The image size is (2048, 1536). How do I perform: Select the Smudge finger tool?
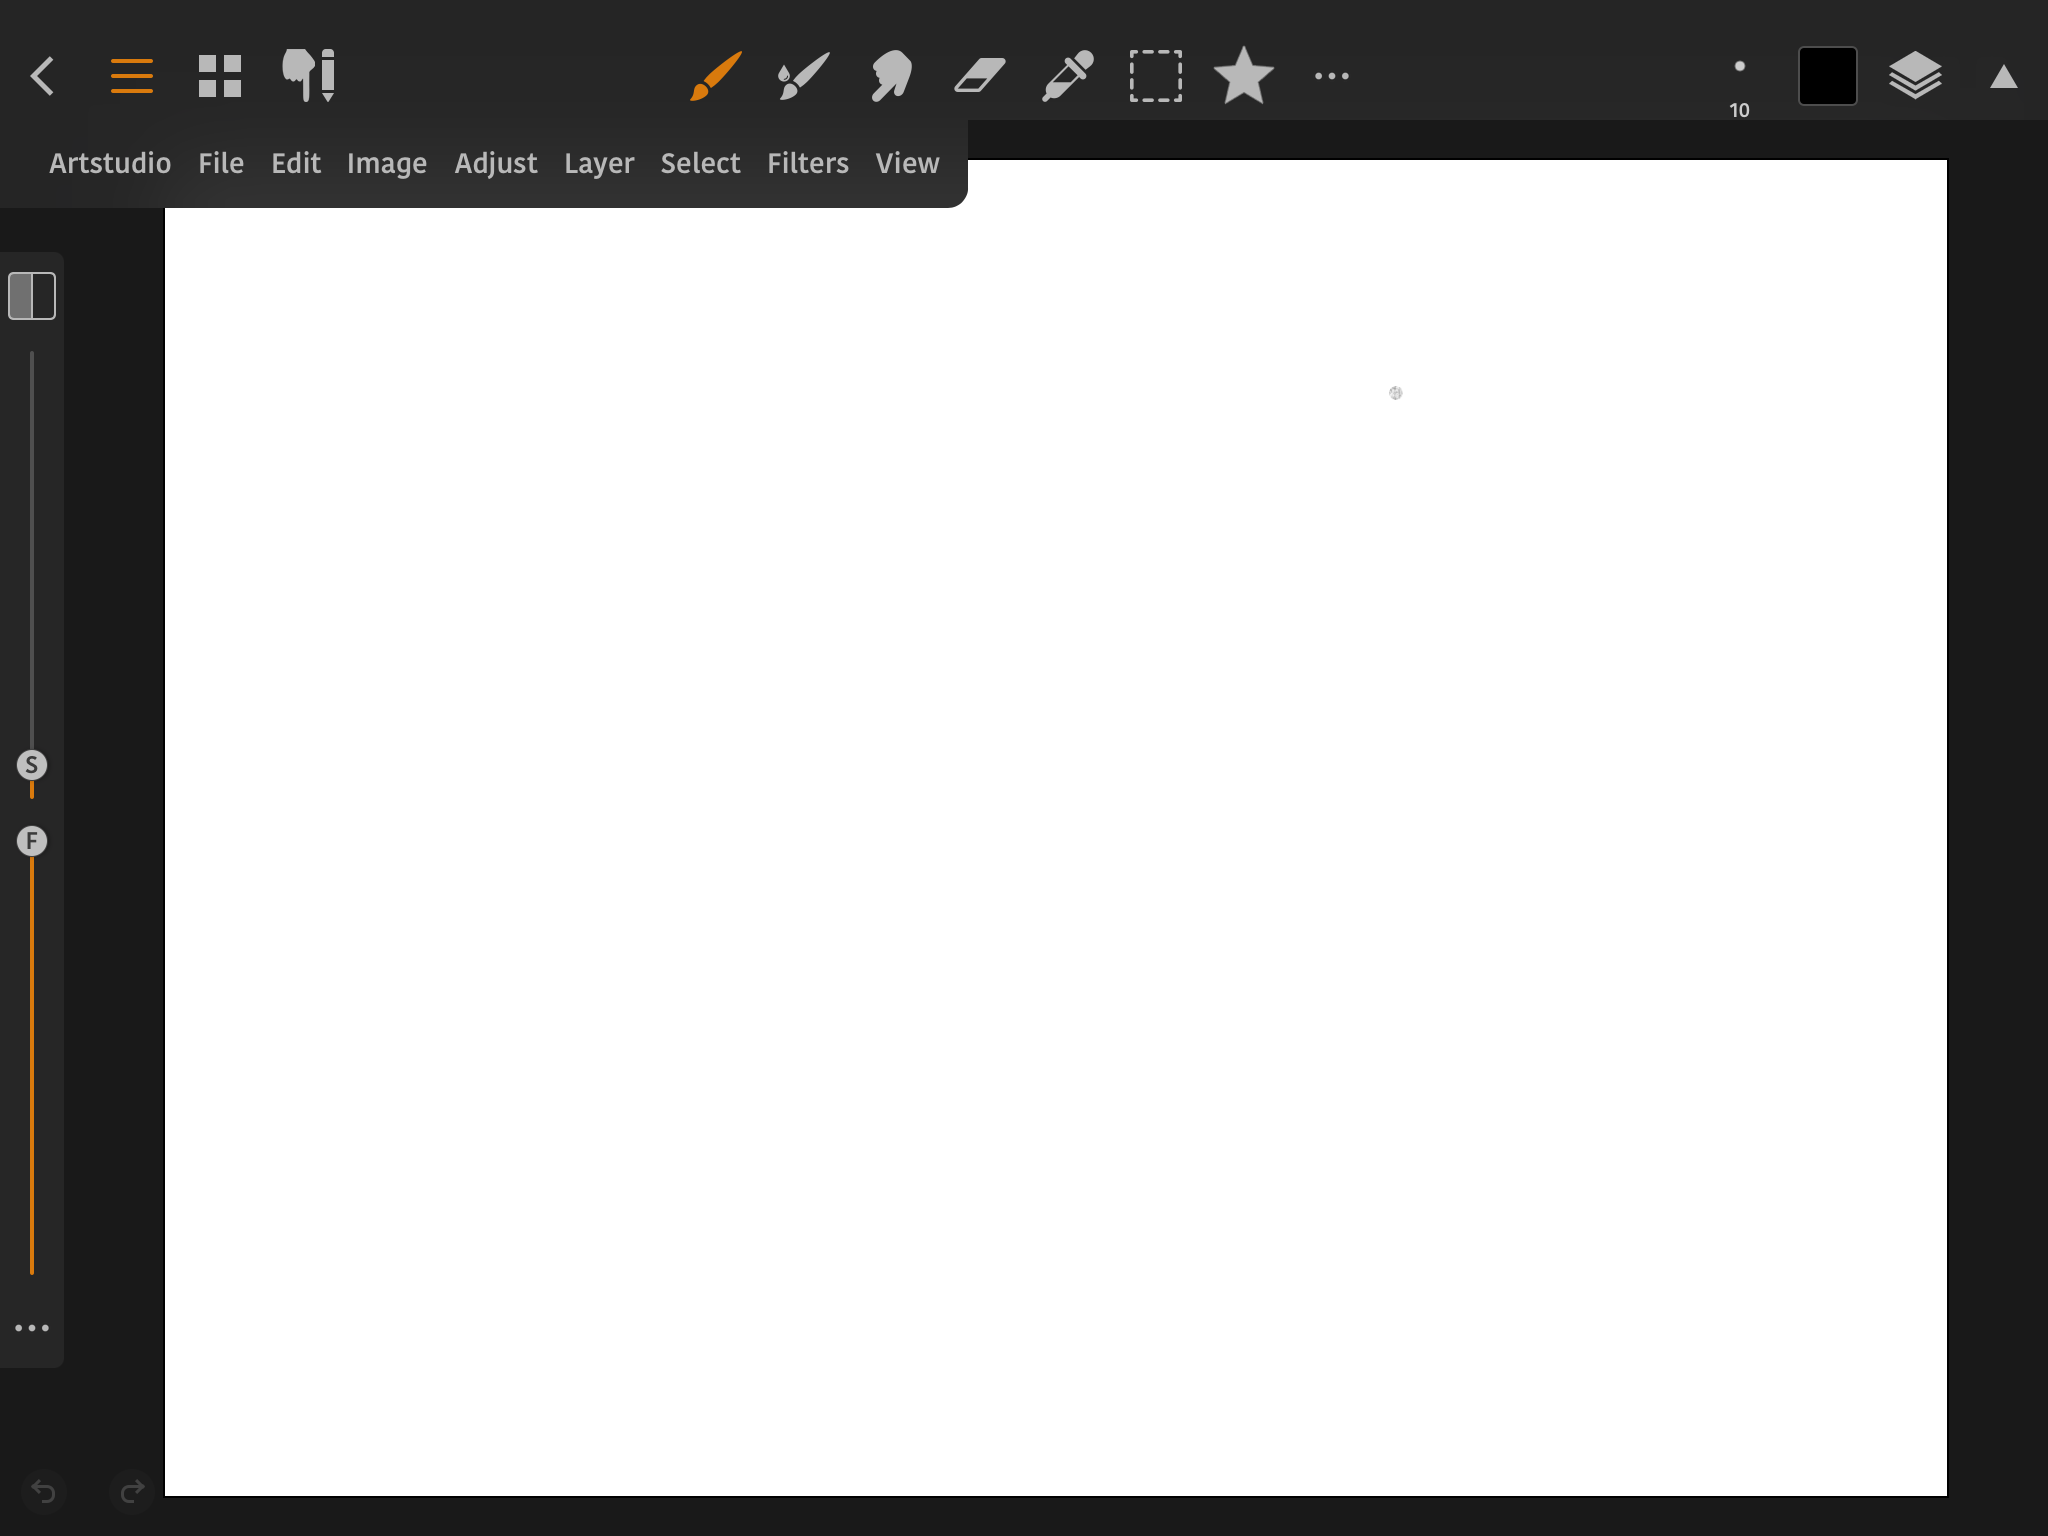(x=891, y=76)
